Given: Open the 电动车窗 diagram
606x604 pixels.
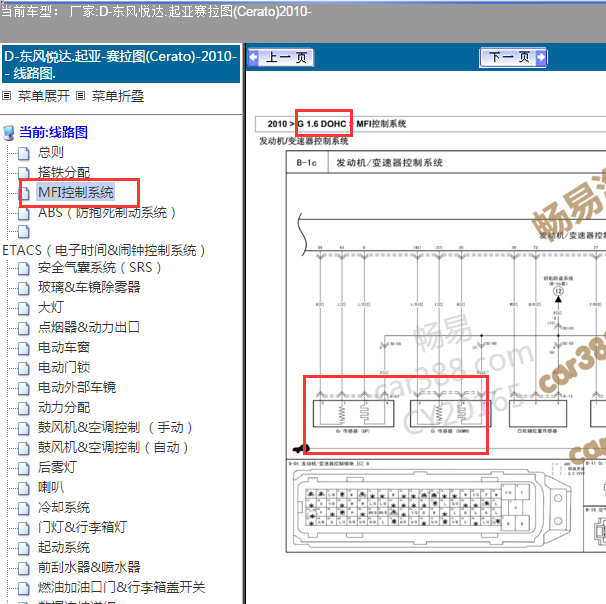Looking at the screenshot, I should click(x=64, y=347).
